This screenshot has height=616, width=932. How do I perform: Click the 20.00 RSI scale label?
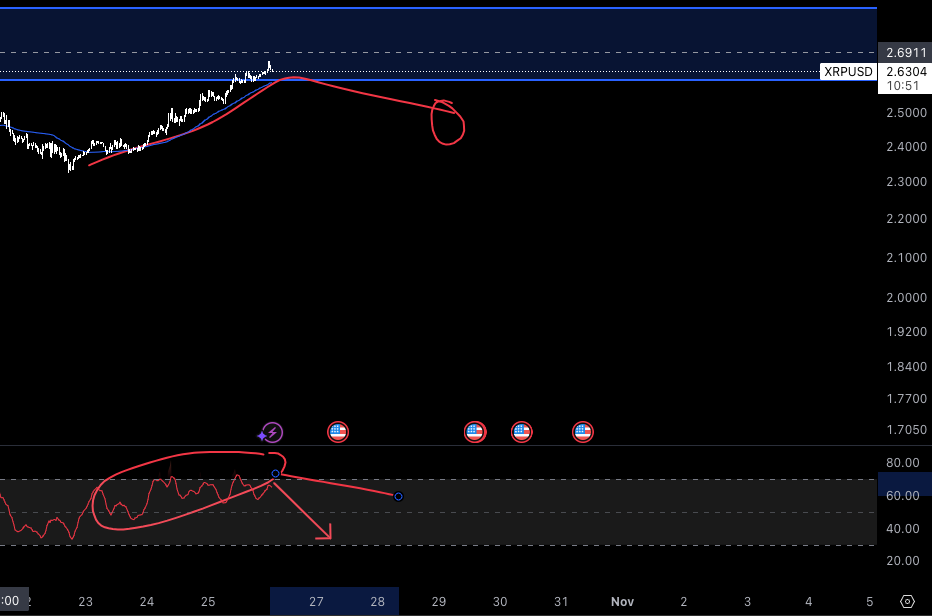coord(902,561)
